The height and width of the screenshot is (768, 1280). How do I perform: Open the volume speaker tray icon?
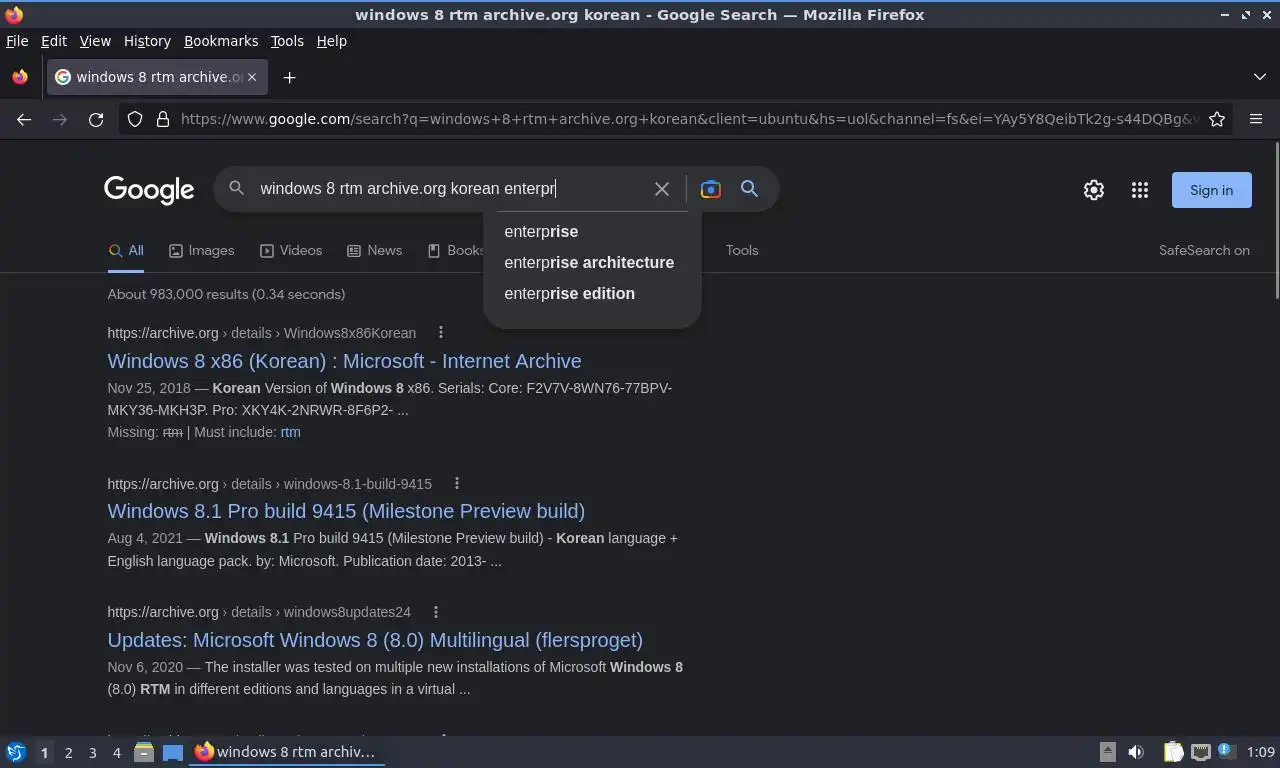1136,752
